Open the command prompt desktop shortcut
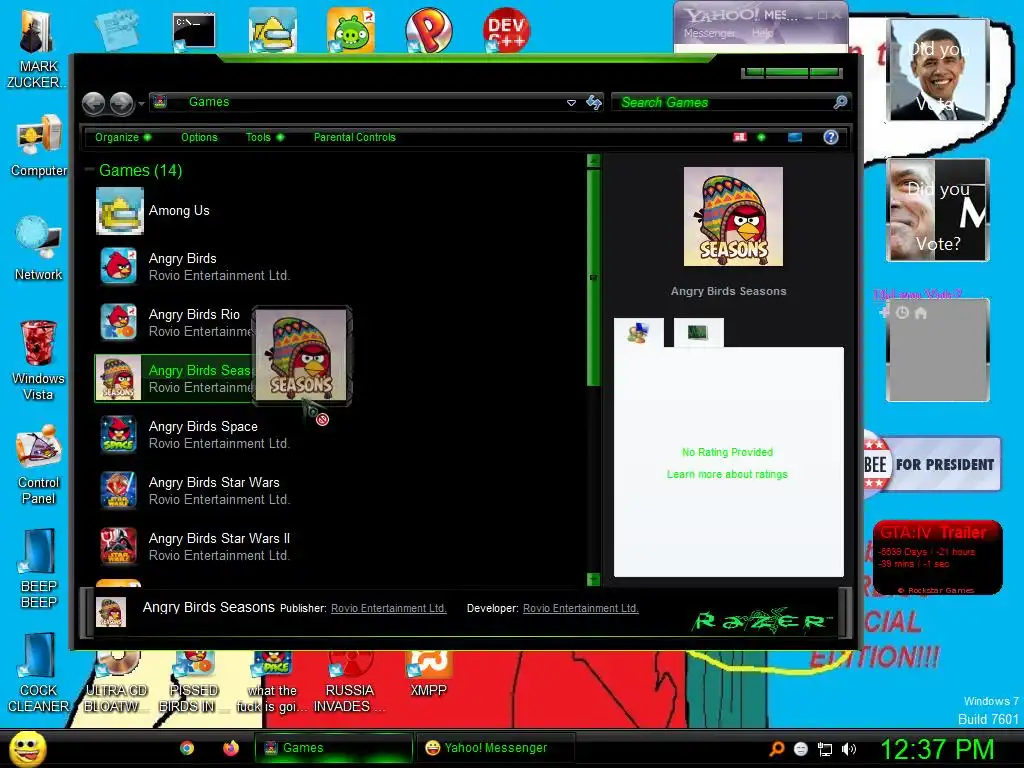This screenshot has width=1024, height=768. [x=193, y=31]
